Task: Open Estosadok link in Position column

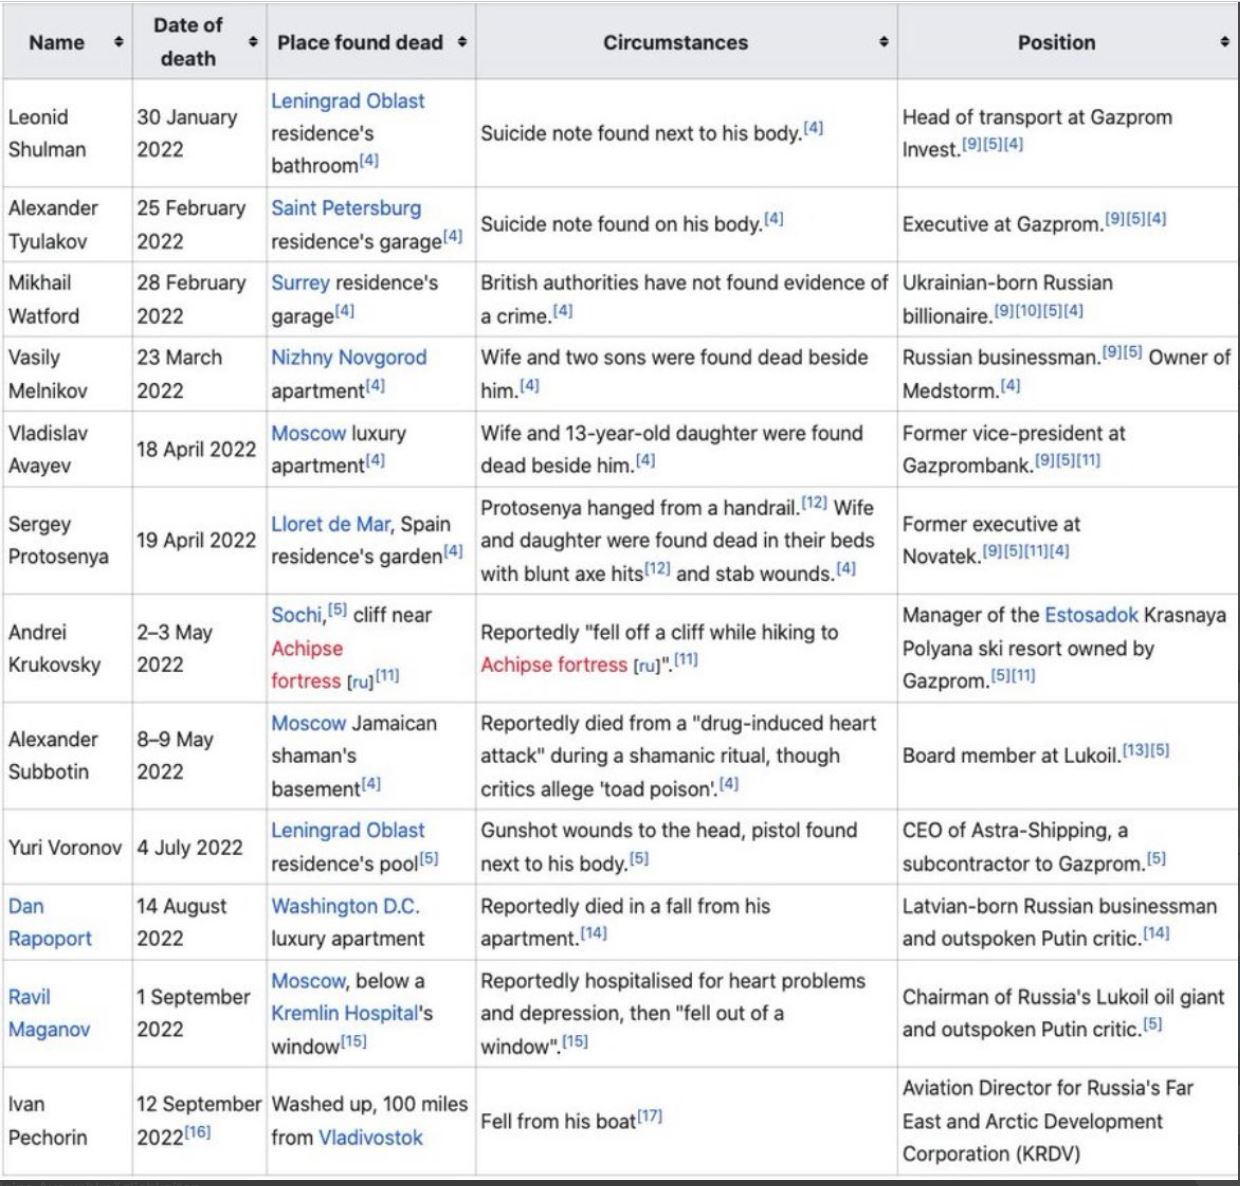Action: [x=1091, y=615]
